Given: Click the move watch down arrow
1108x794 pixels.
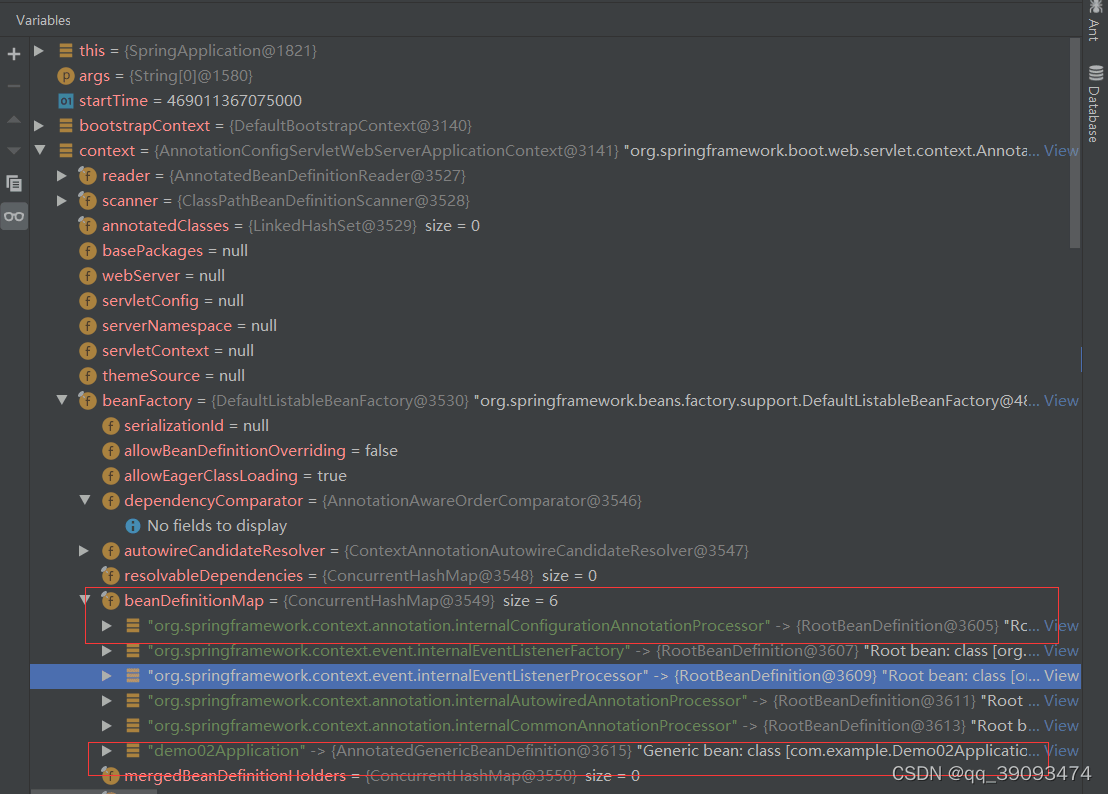Looking at the screenshot, I should point(14,150).
